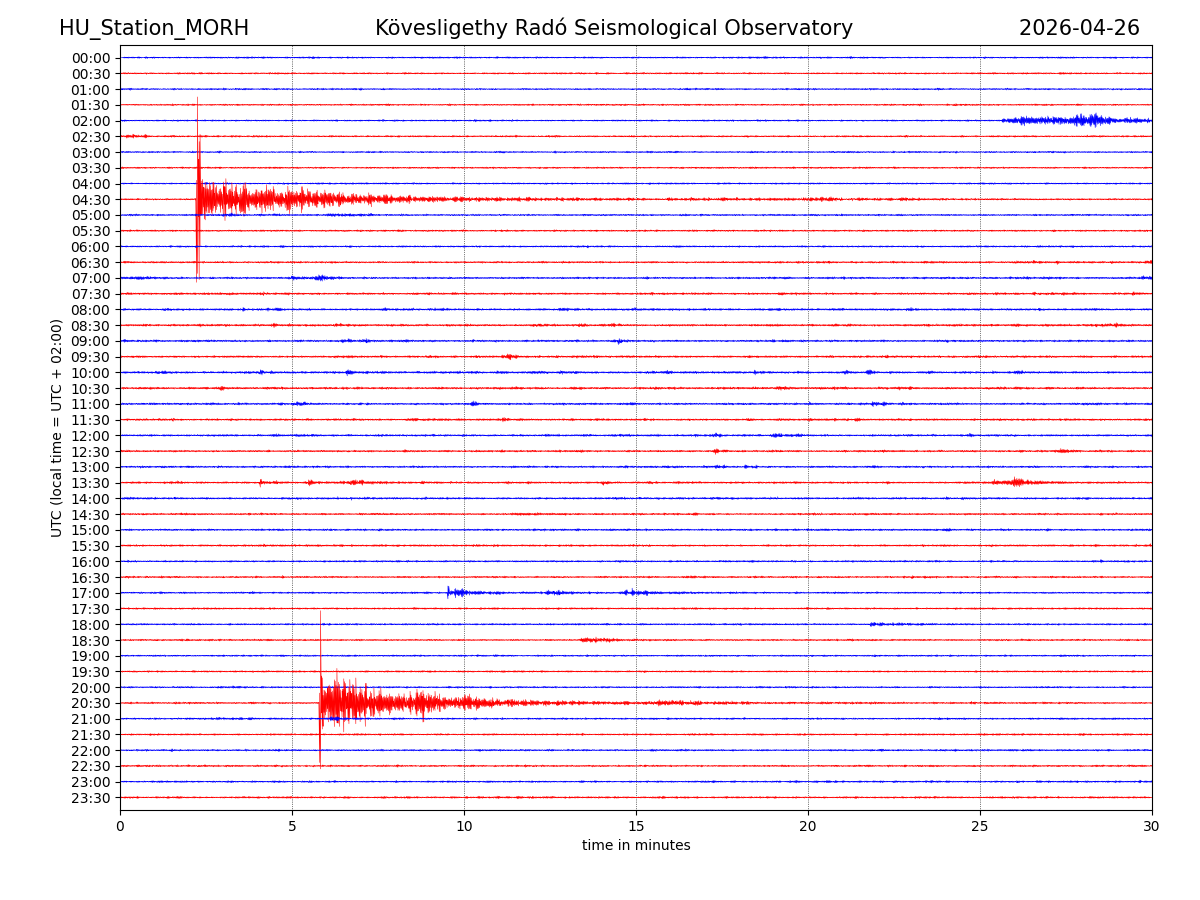Click the large red earthquake onset on the 04:30 trace
Viewport: 1200px width, 900px height.
pos(199,198)
